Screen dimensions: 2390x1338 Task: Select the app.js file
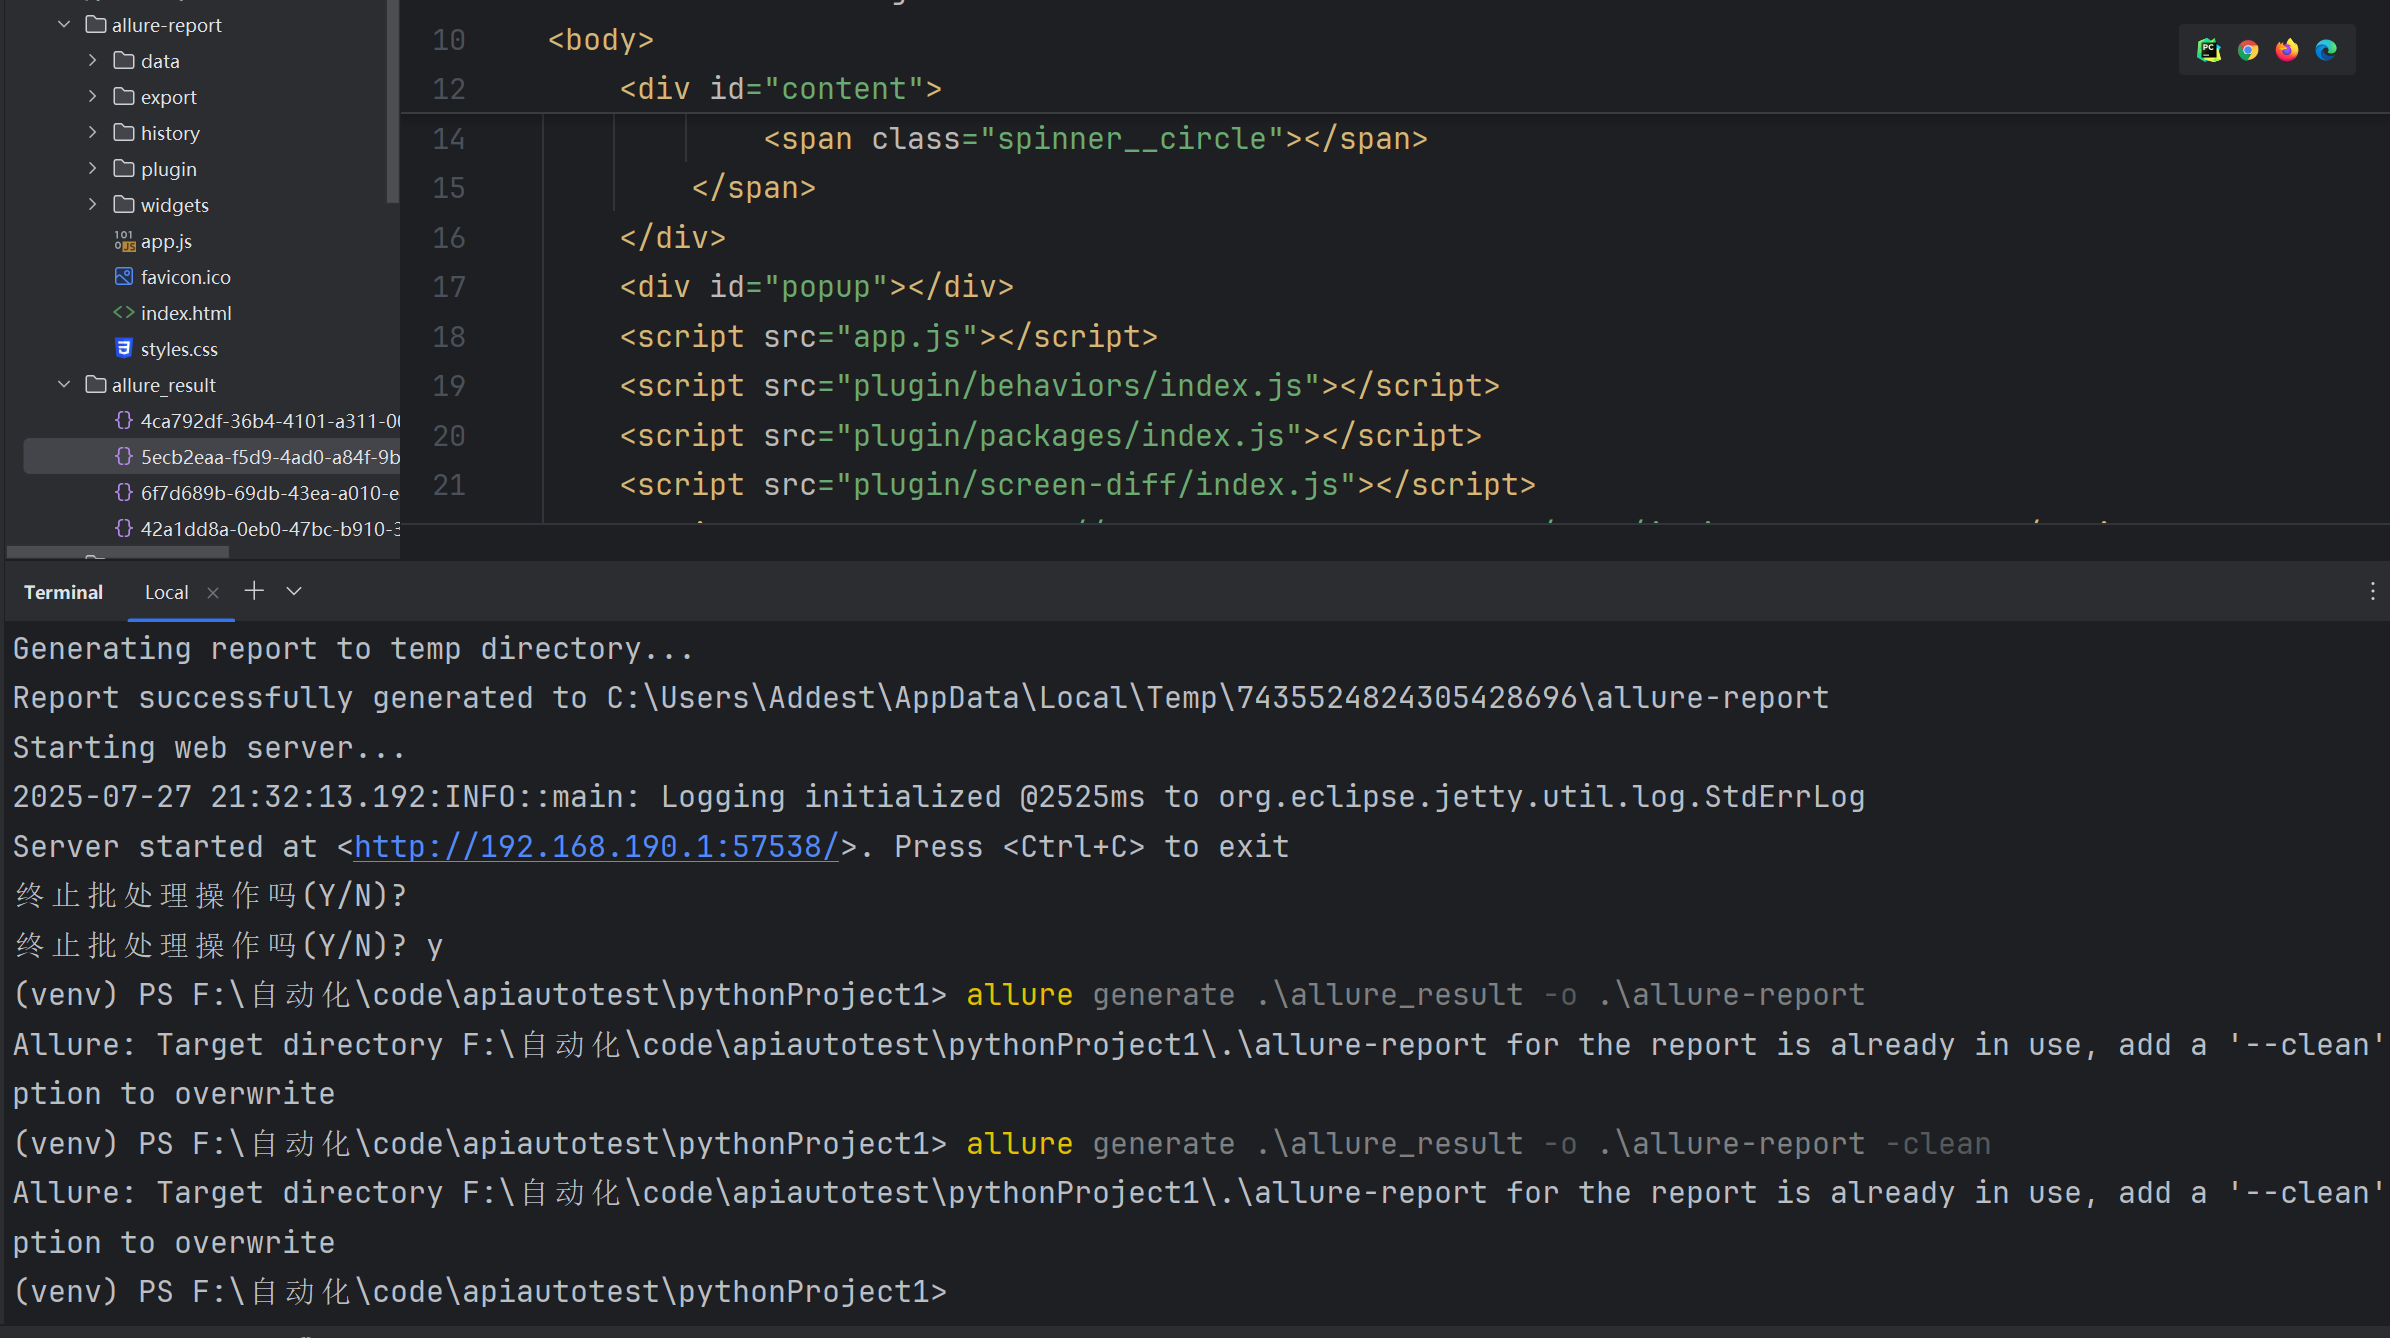pyautogui.click(x=166, y=241)
